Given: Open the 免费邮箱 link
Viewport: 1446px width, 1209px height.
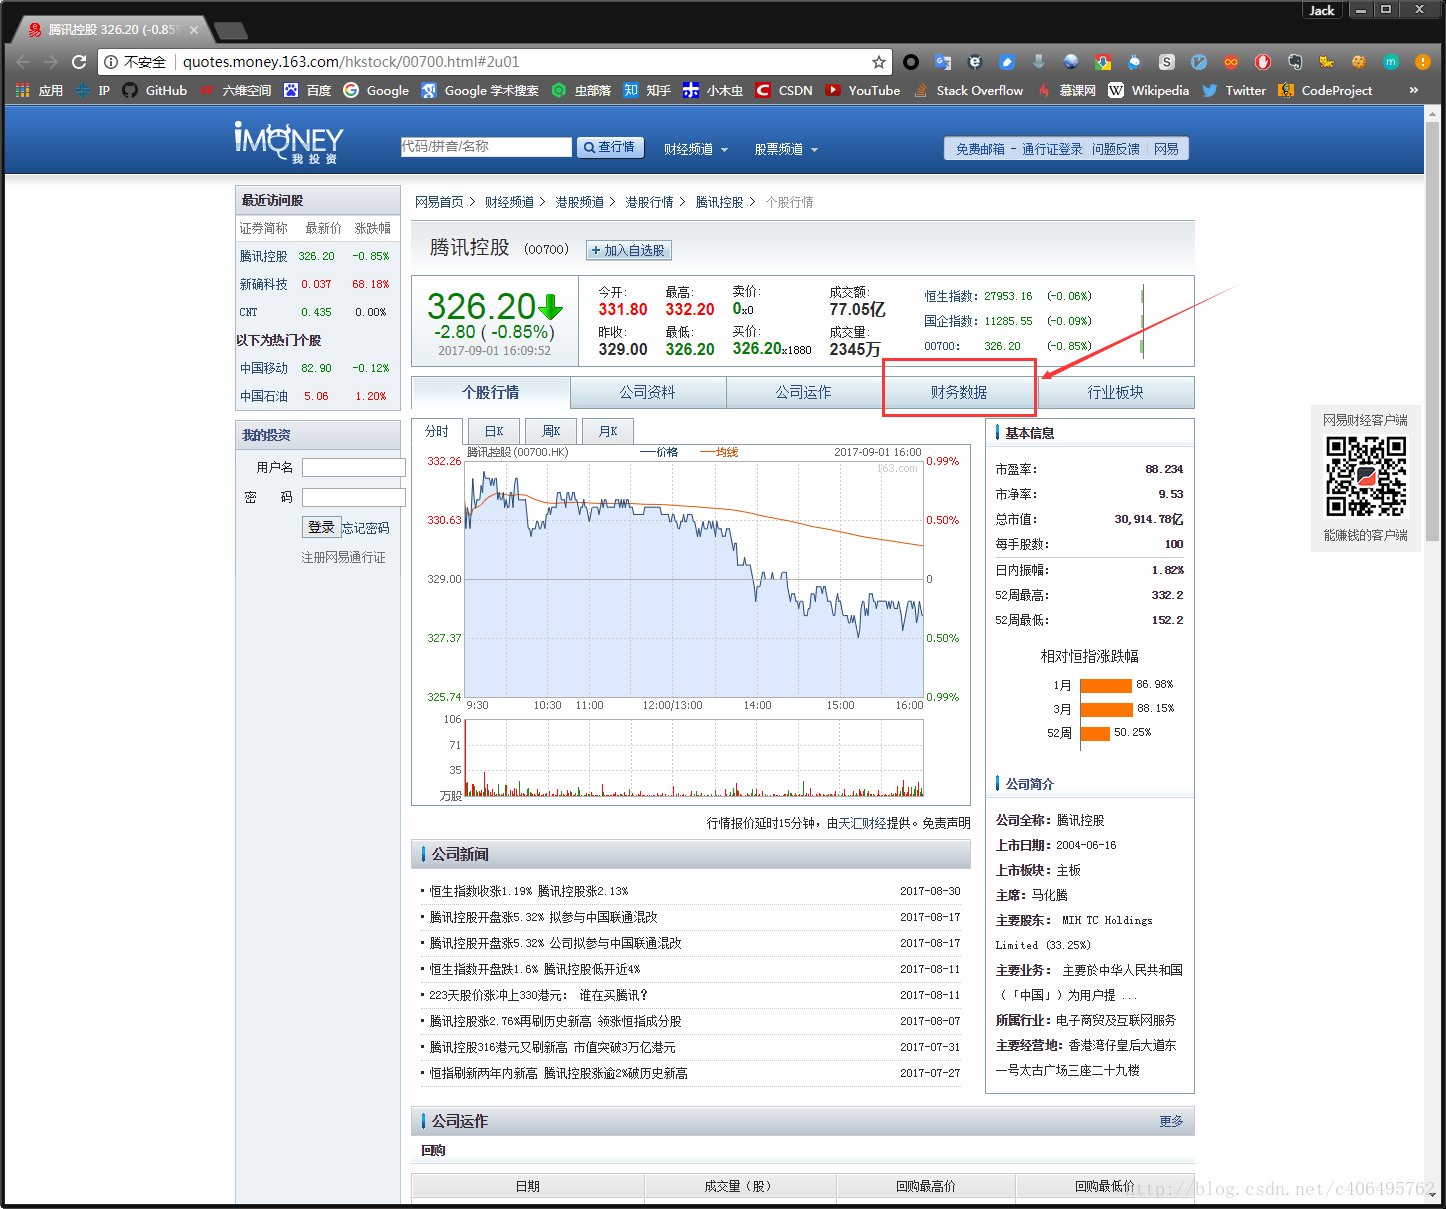Looking at the screenshot, I should 980,149.
